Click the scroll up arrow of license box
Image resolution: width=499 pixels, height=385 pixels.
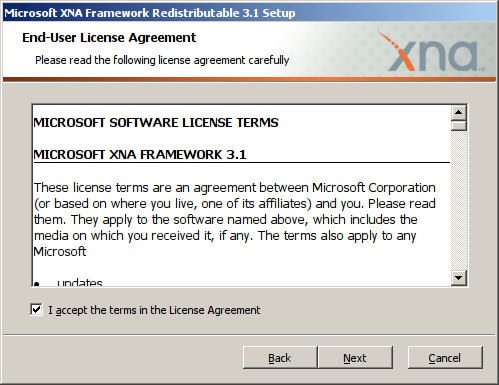pos(459,112)
